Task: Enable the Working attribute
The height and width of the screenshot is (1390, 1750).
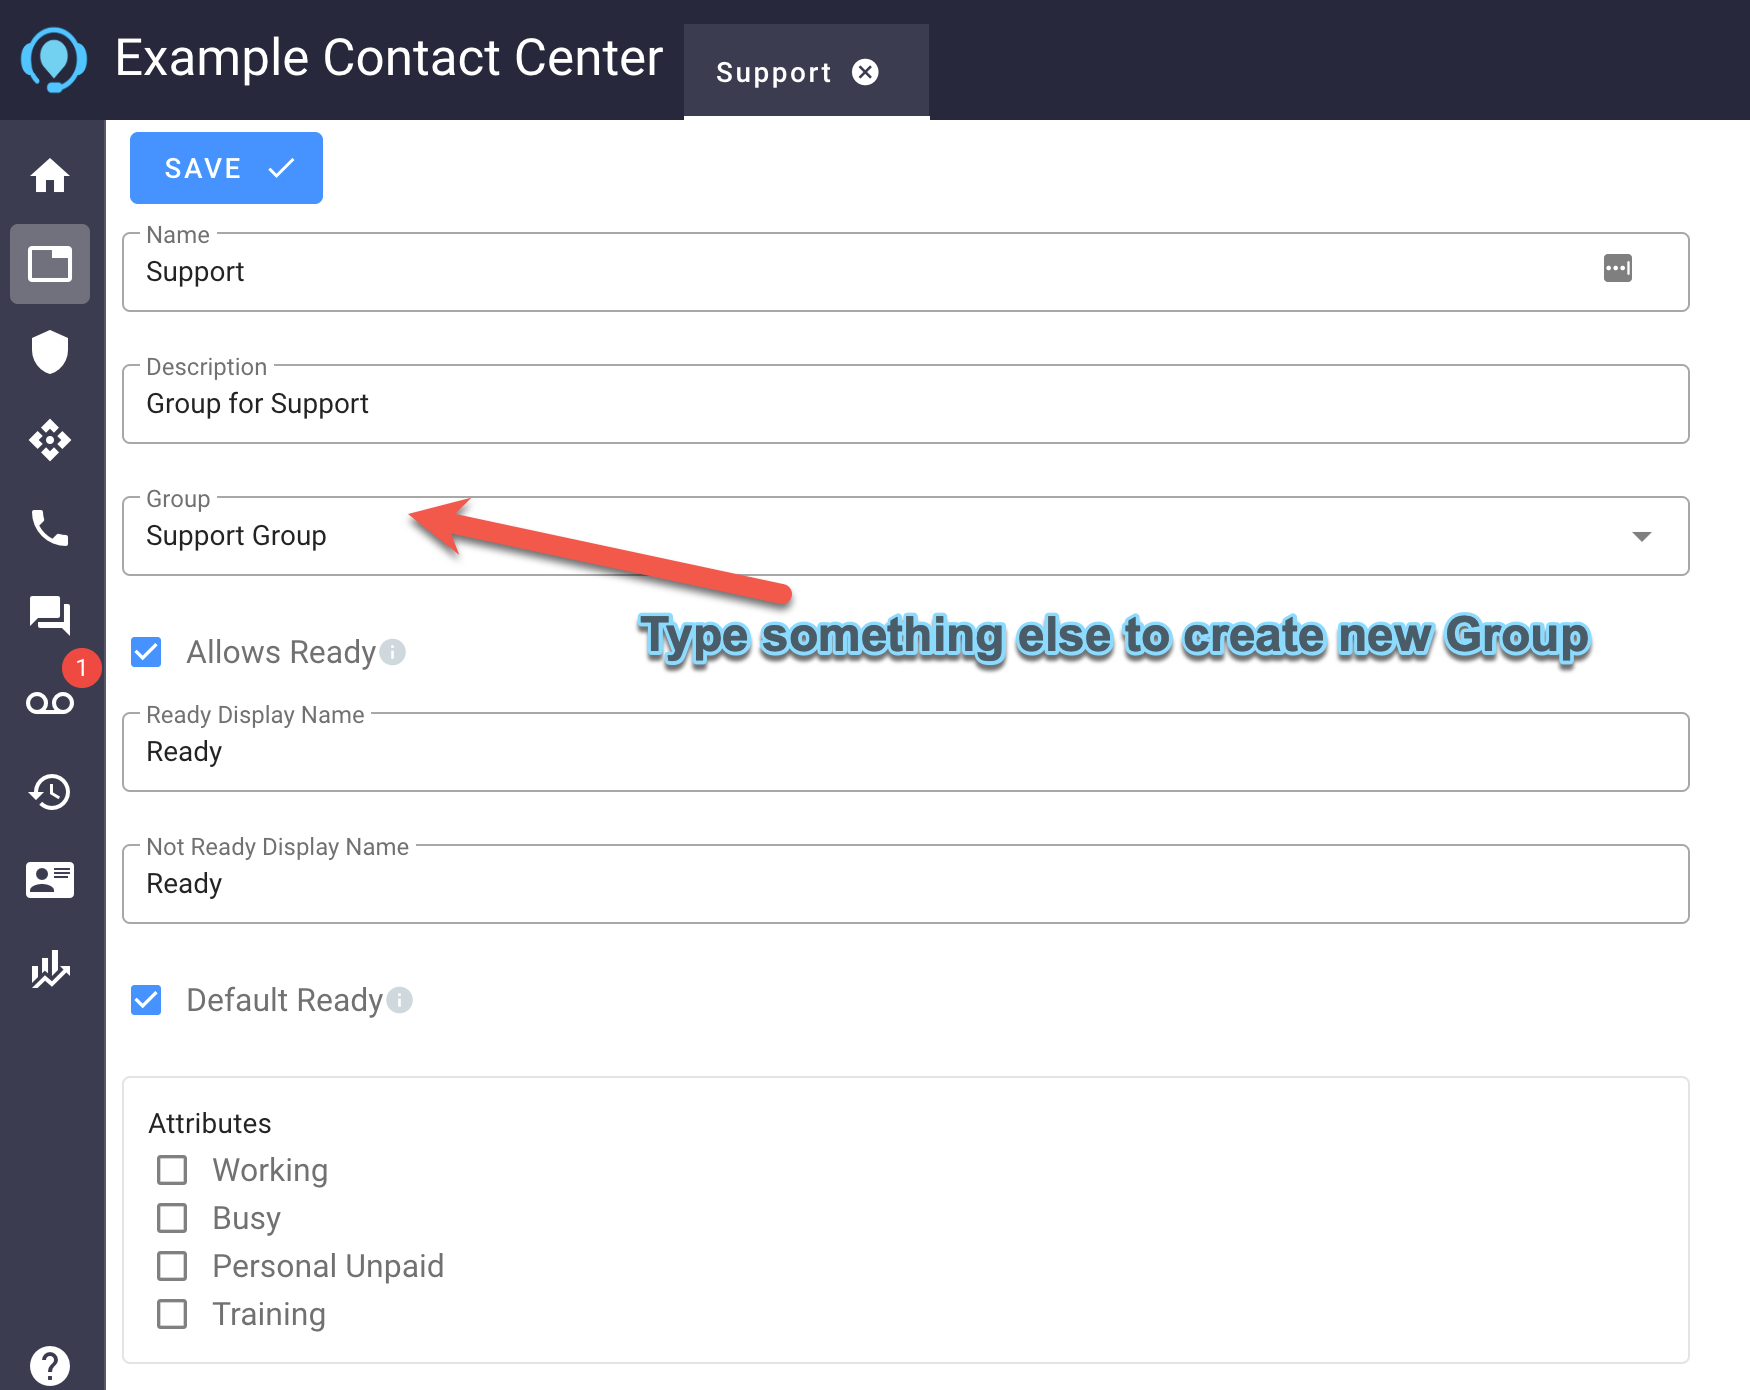Action: pos(172,1170)
